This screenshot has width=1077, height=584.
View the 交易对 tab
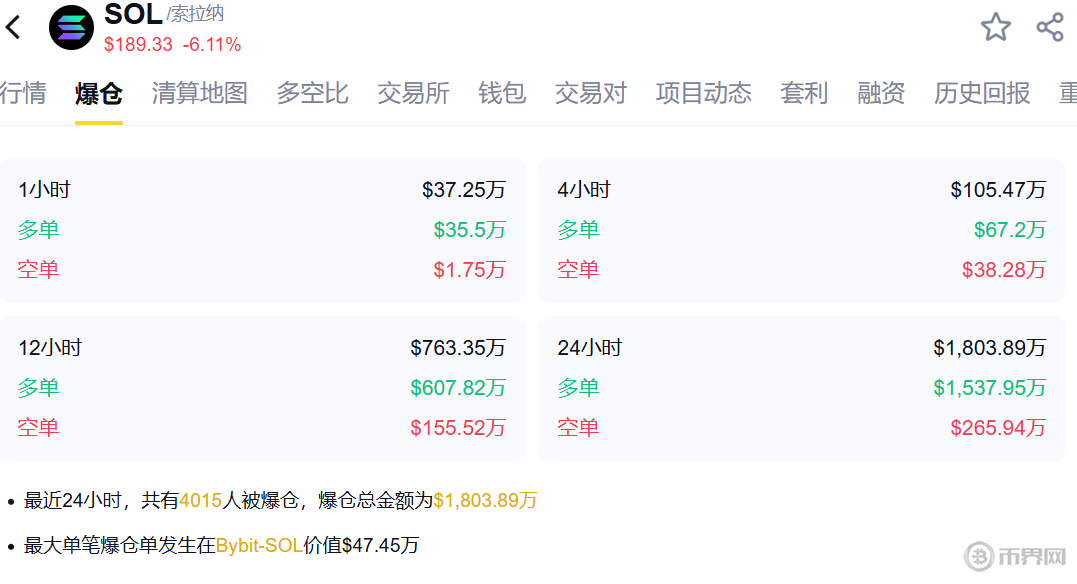pos(591,94)
